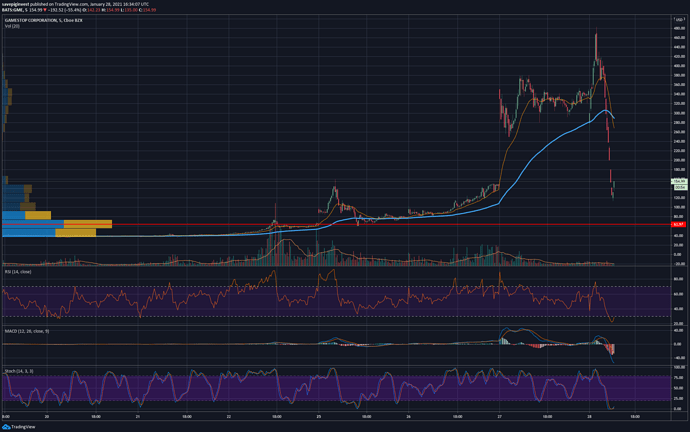Click the longest volume profile bar
The width and height of the screenshot is (690, 432).
(x=57, y=224)
